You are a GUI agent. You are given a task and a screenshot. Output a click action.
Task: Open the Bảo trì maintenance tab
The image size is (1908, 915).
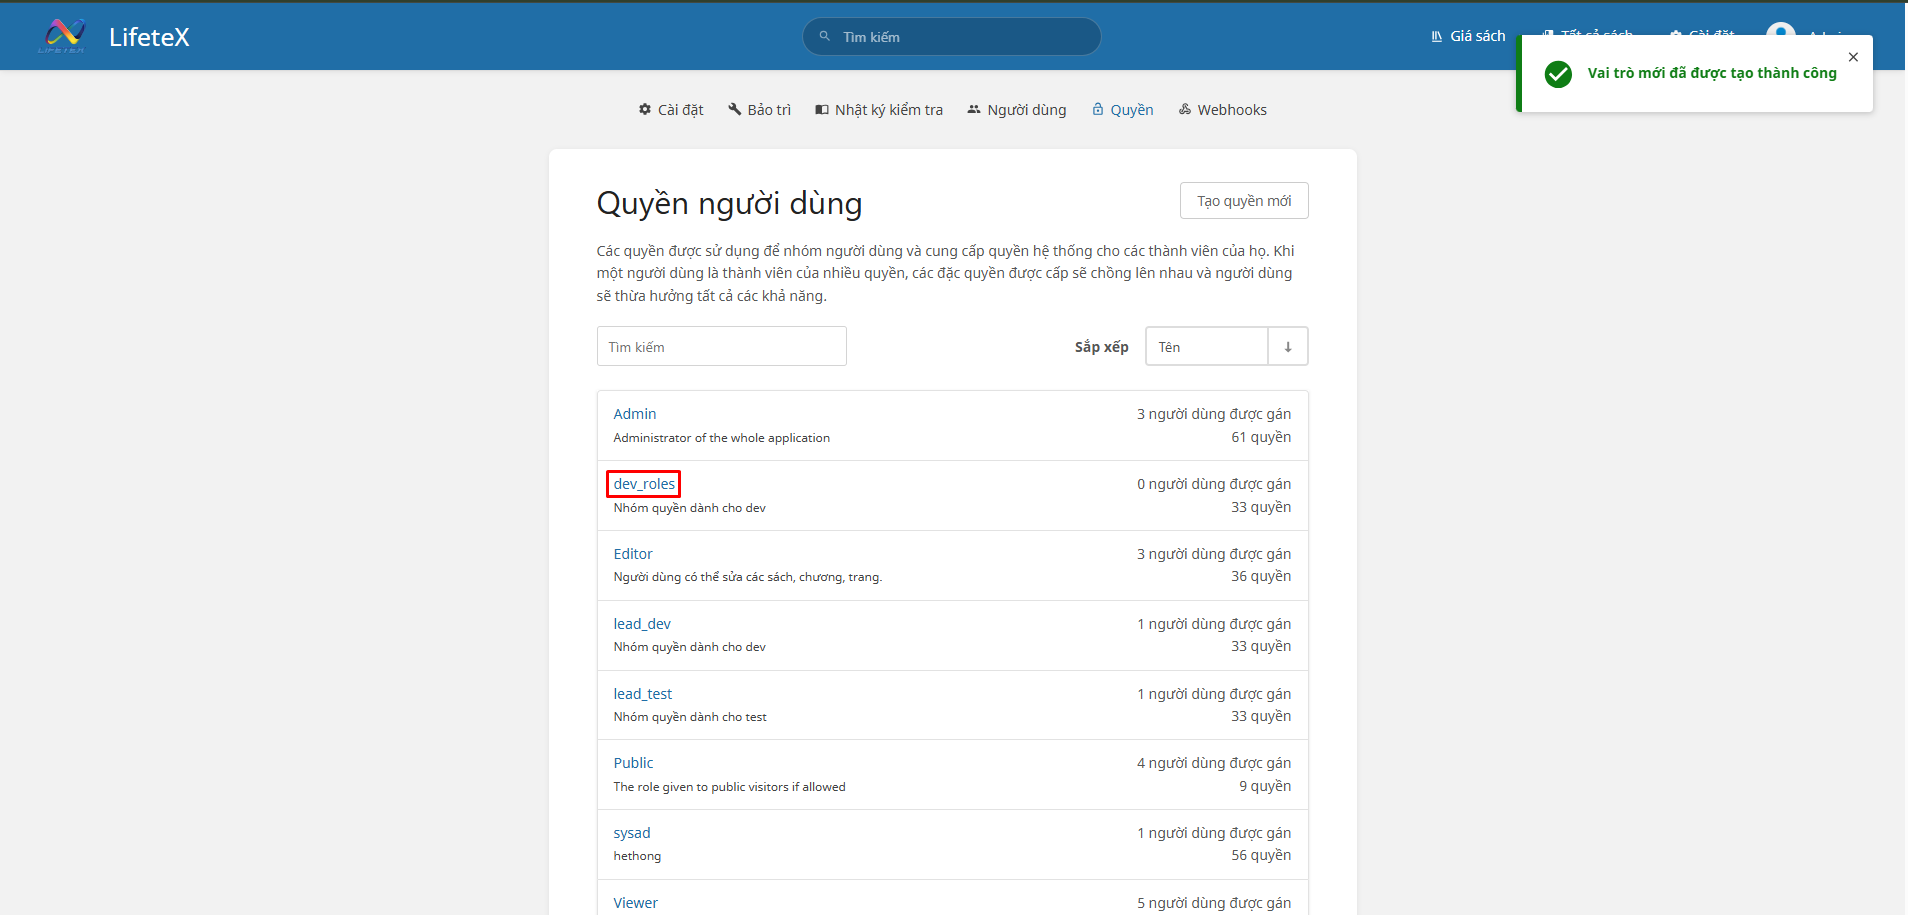click(759, 110)
